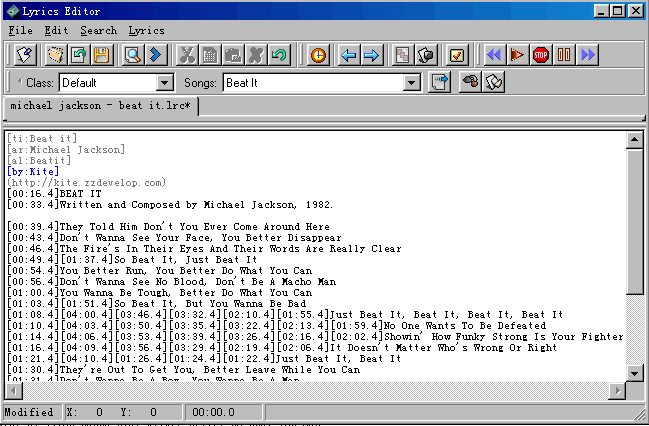Click the brown pin icon after Songs box
649x426 pixels.
[x=471, y=82]
